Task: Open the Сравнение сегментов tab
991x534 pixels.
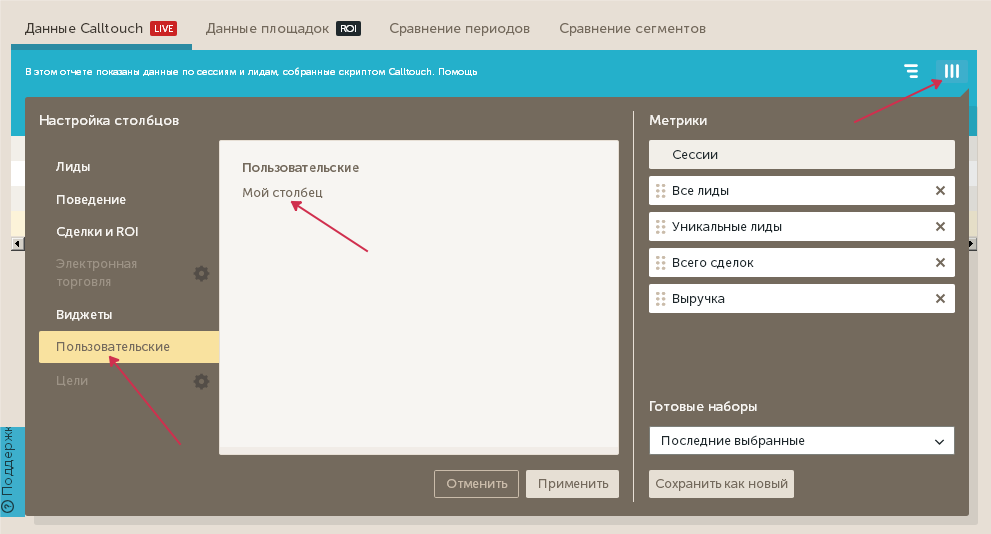Action: click(x=632, y=29)
